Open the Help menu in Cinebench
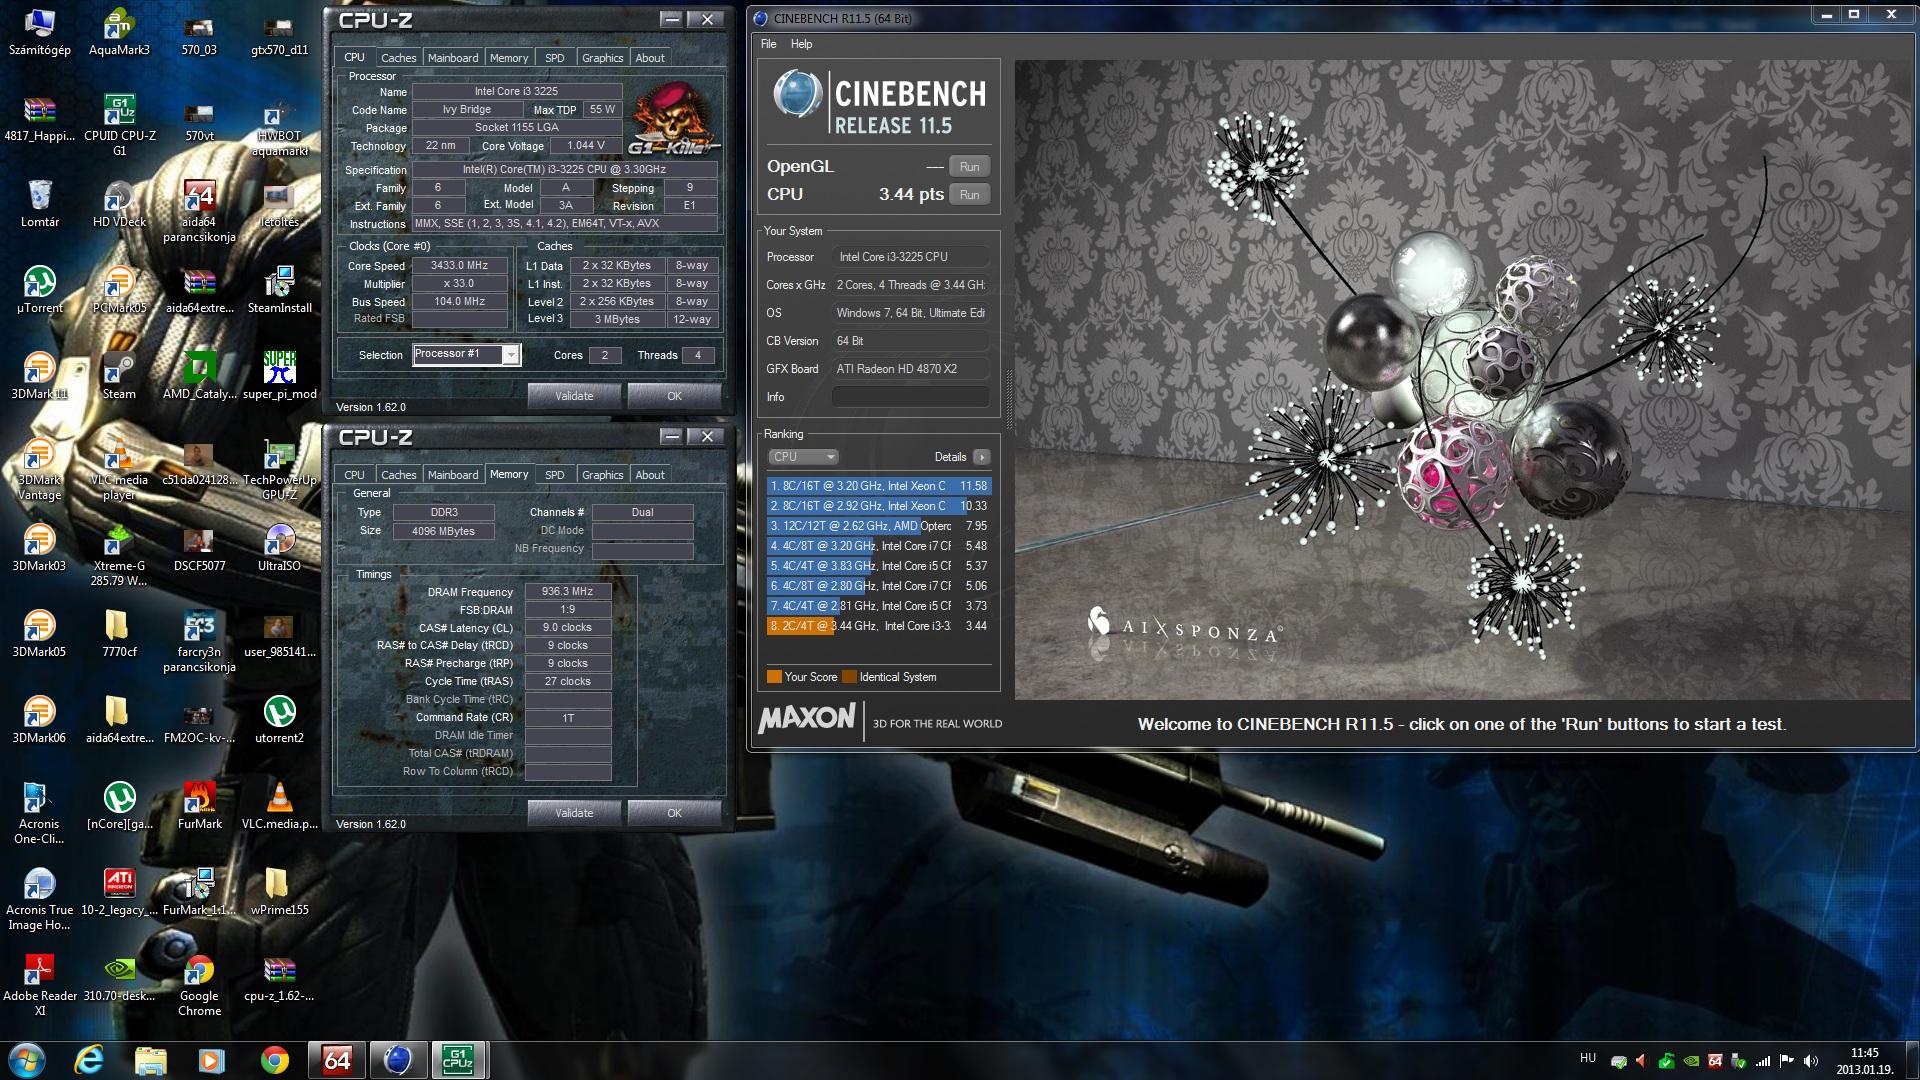 (x=801, y=44)
